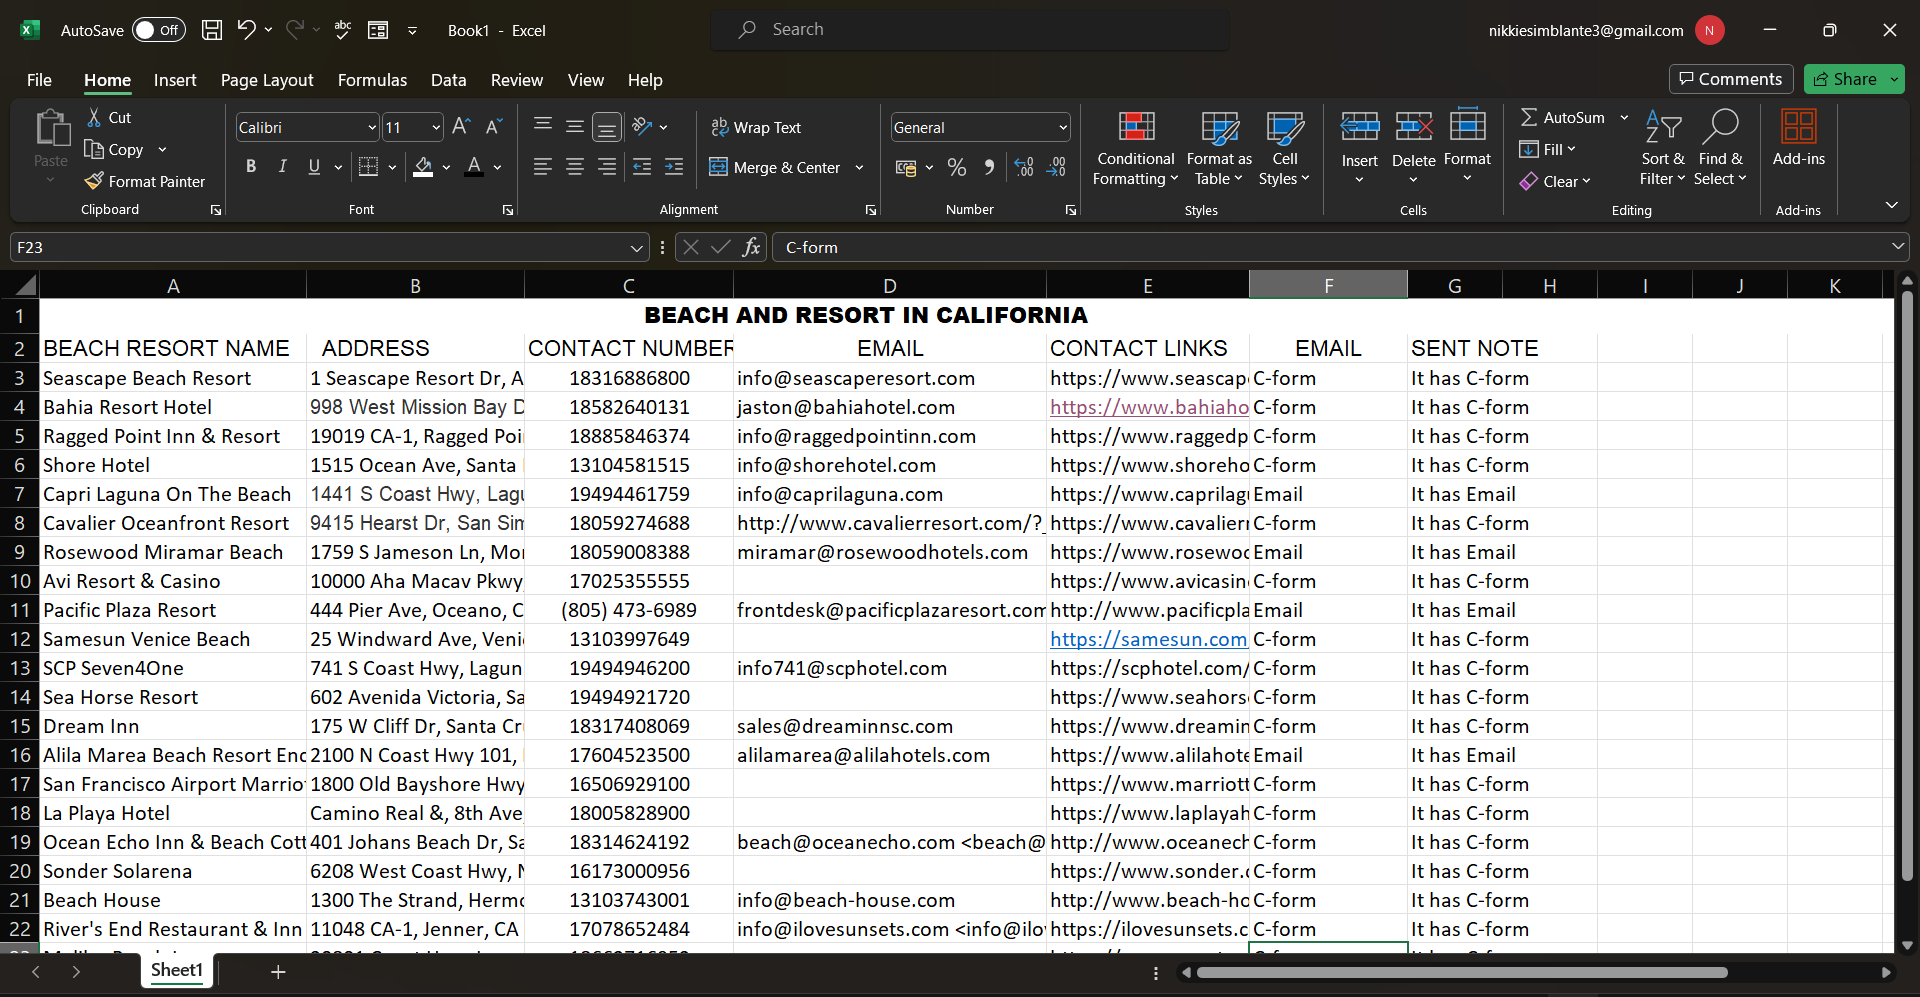Click the Search box in title bar
The image size is (1920, 997).
(970, 30)
